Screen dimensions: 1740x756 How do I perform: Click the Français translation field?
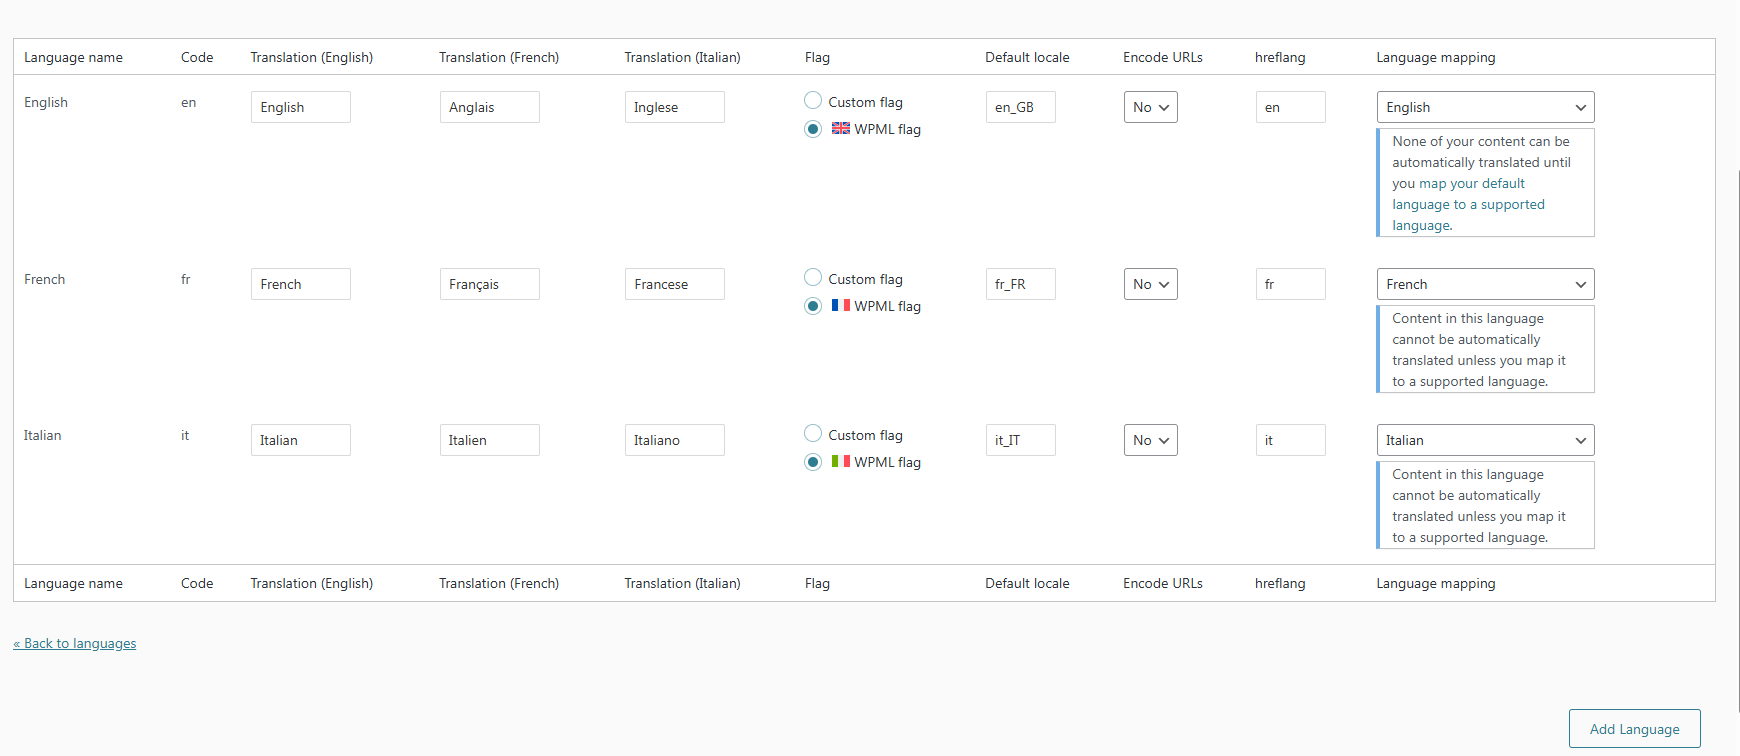point(489,284)
